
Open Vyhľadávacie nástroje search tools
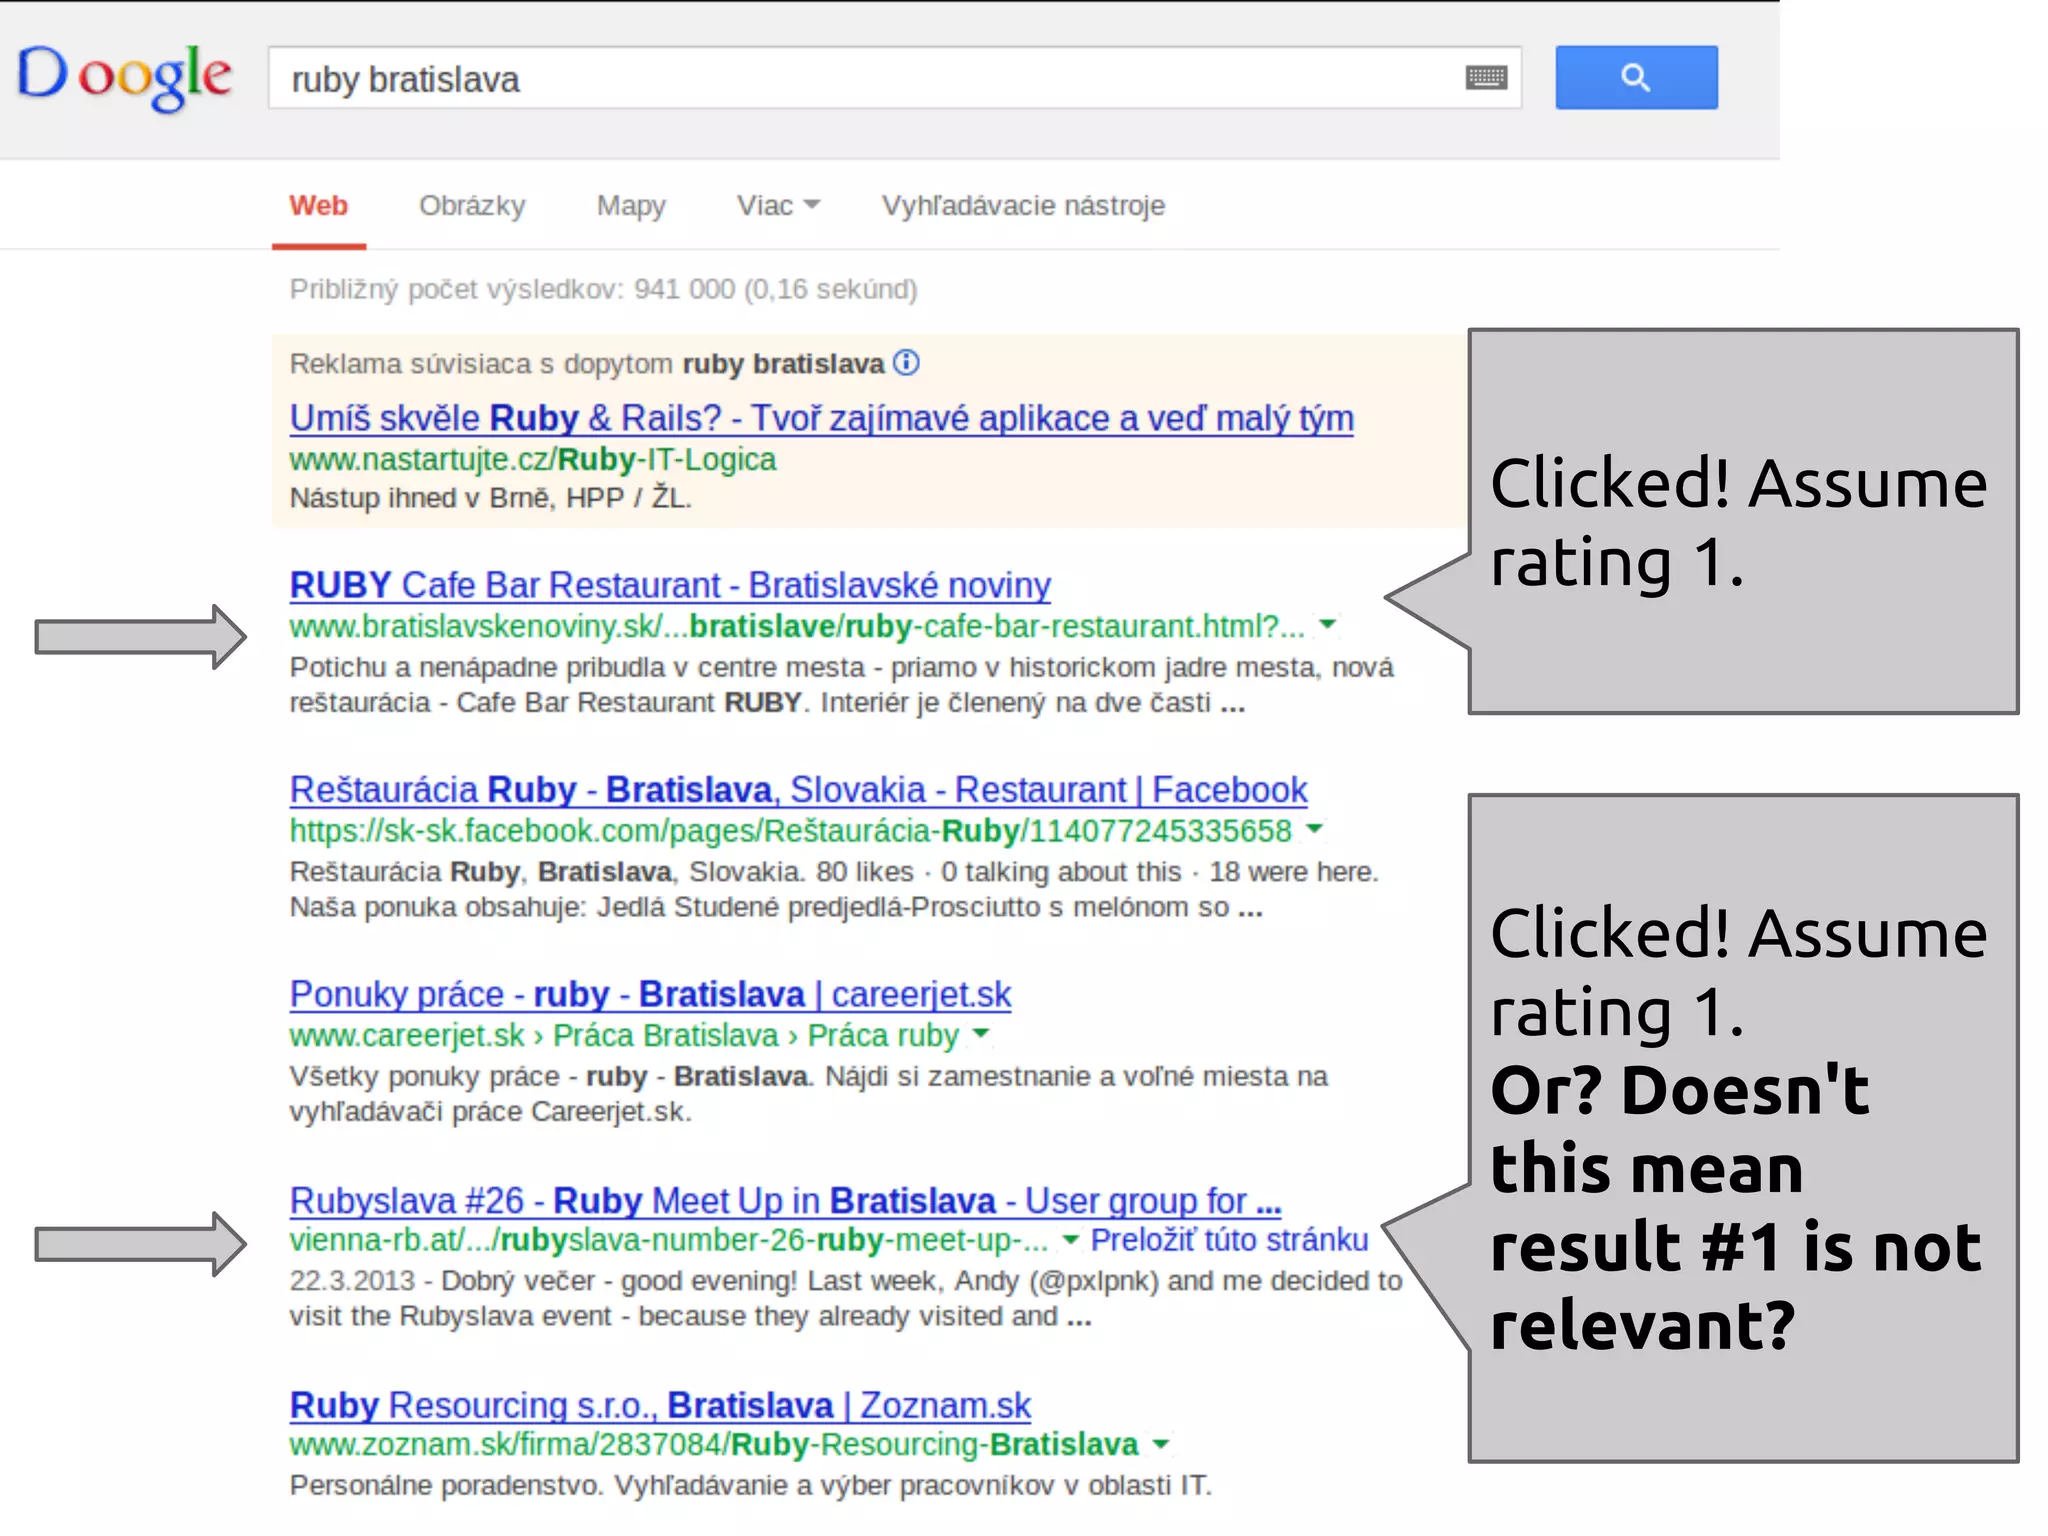1023,205
